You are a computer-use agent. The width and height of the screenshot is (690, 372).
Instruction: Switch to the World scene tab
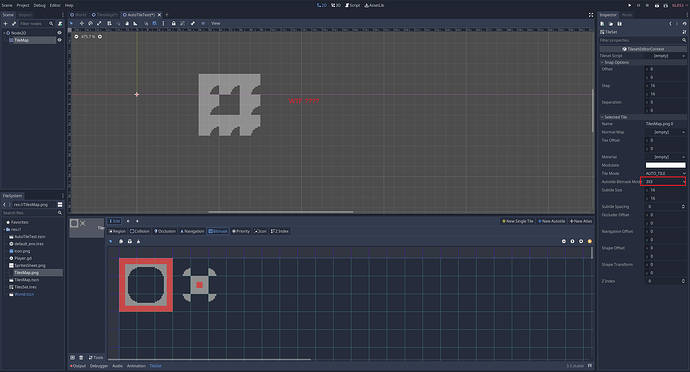point(78,15)
